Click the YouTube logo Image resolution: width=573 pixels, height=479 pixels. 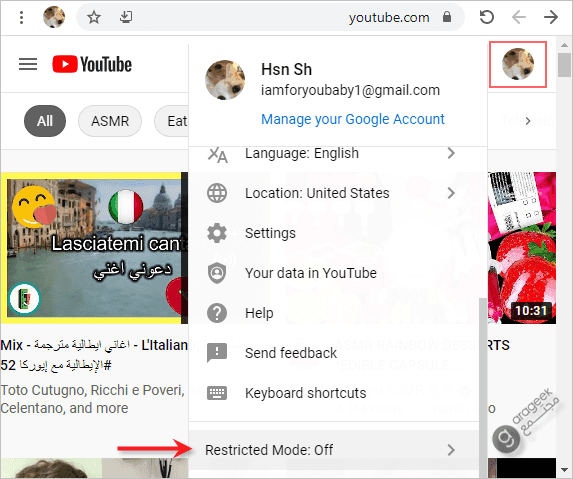click(92, 64)
